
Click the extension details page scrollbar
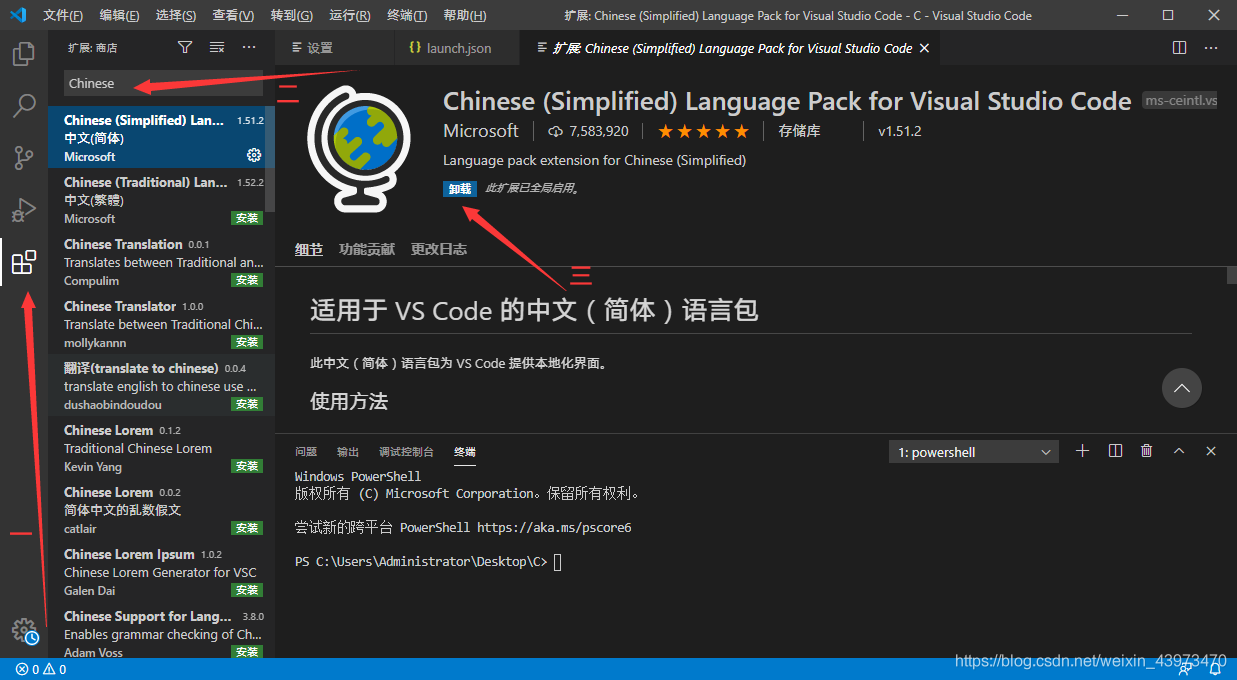click(x=1232, y=275)
